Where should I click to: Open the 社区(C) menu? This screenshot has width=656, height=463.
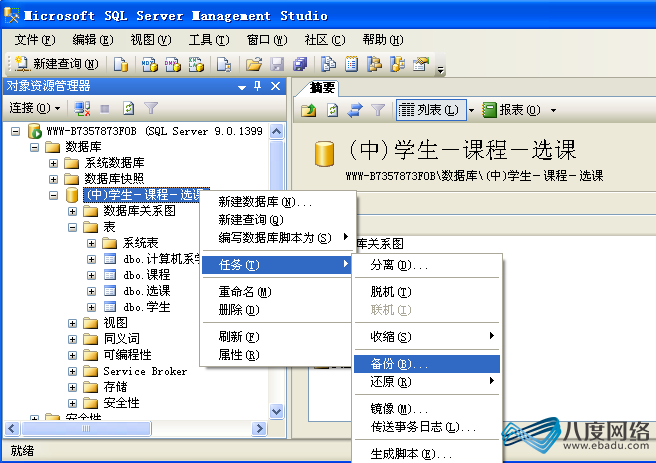click(x=325, y=40)
